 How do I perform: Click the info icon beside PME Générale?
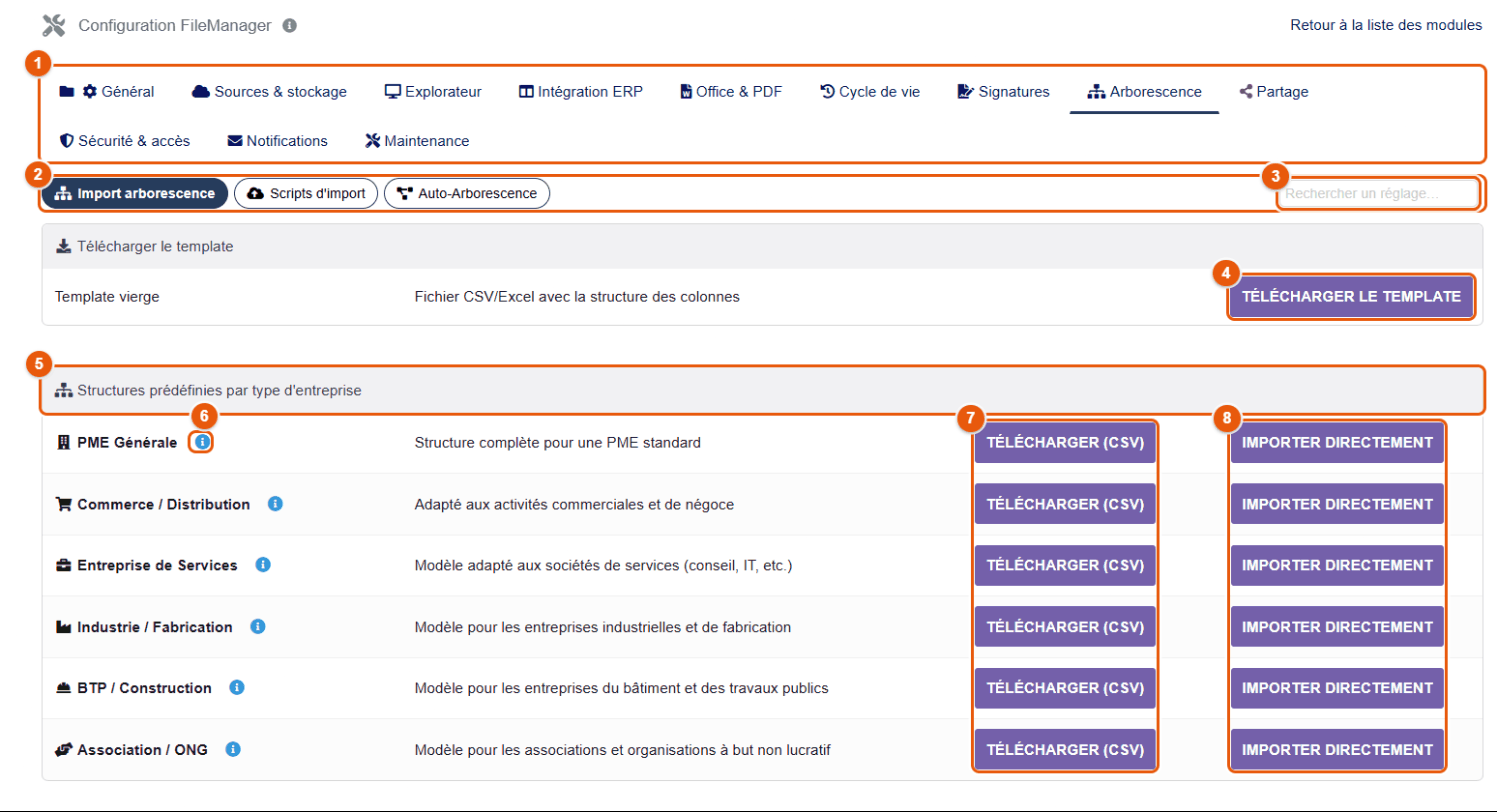click(x=202, y=442)
